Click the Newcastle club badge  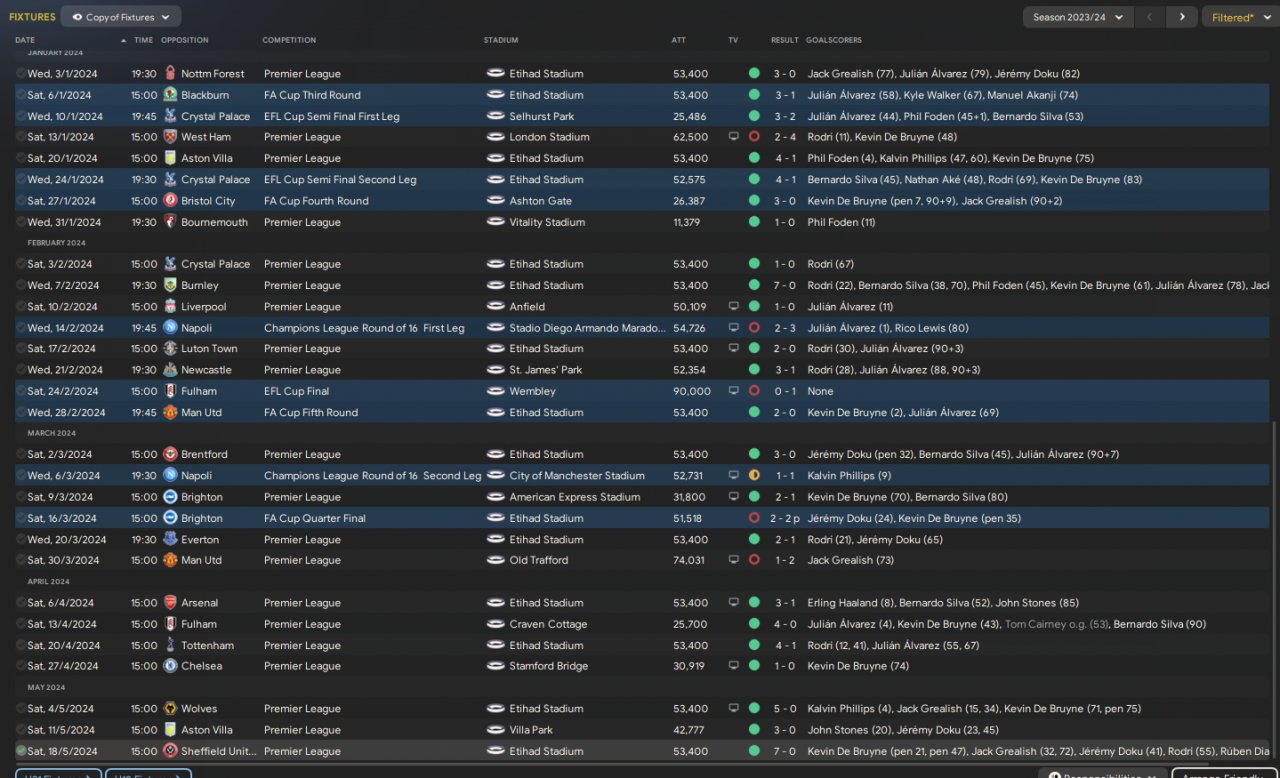click(x=170, y=370)
